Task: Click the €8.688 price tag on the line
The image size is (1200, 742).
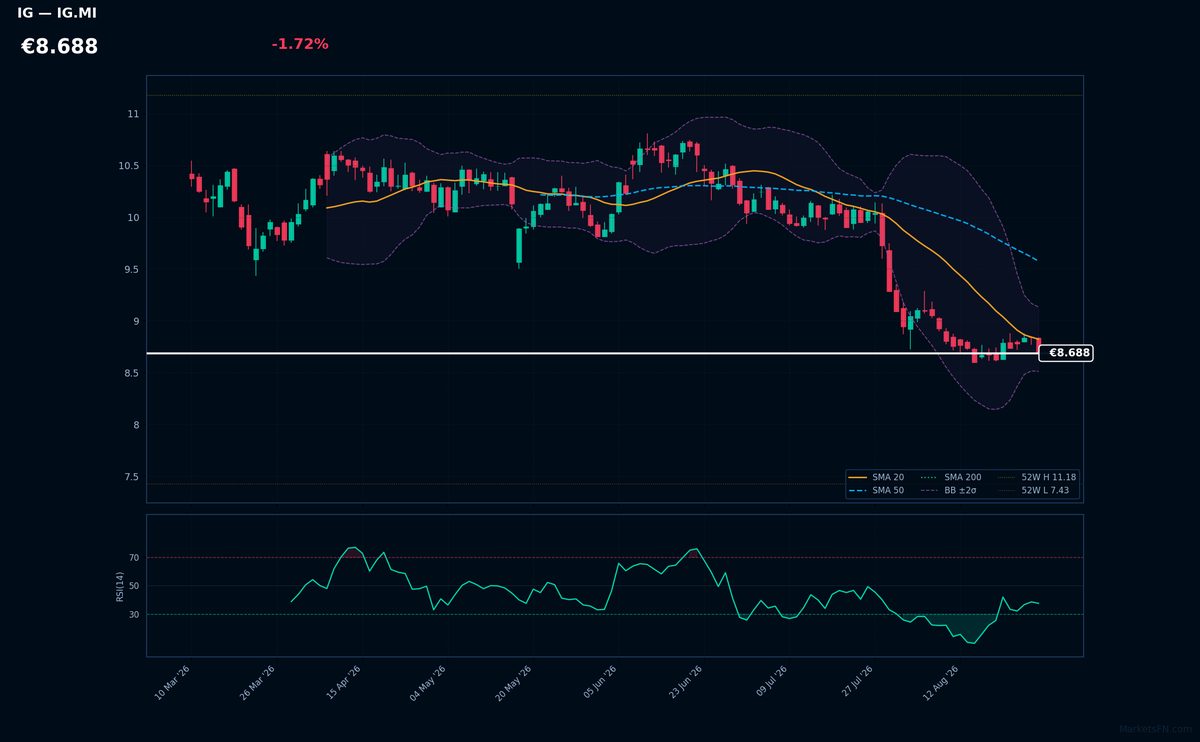Action: 1067,353
